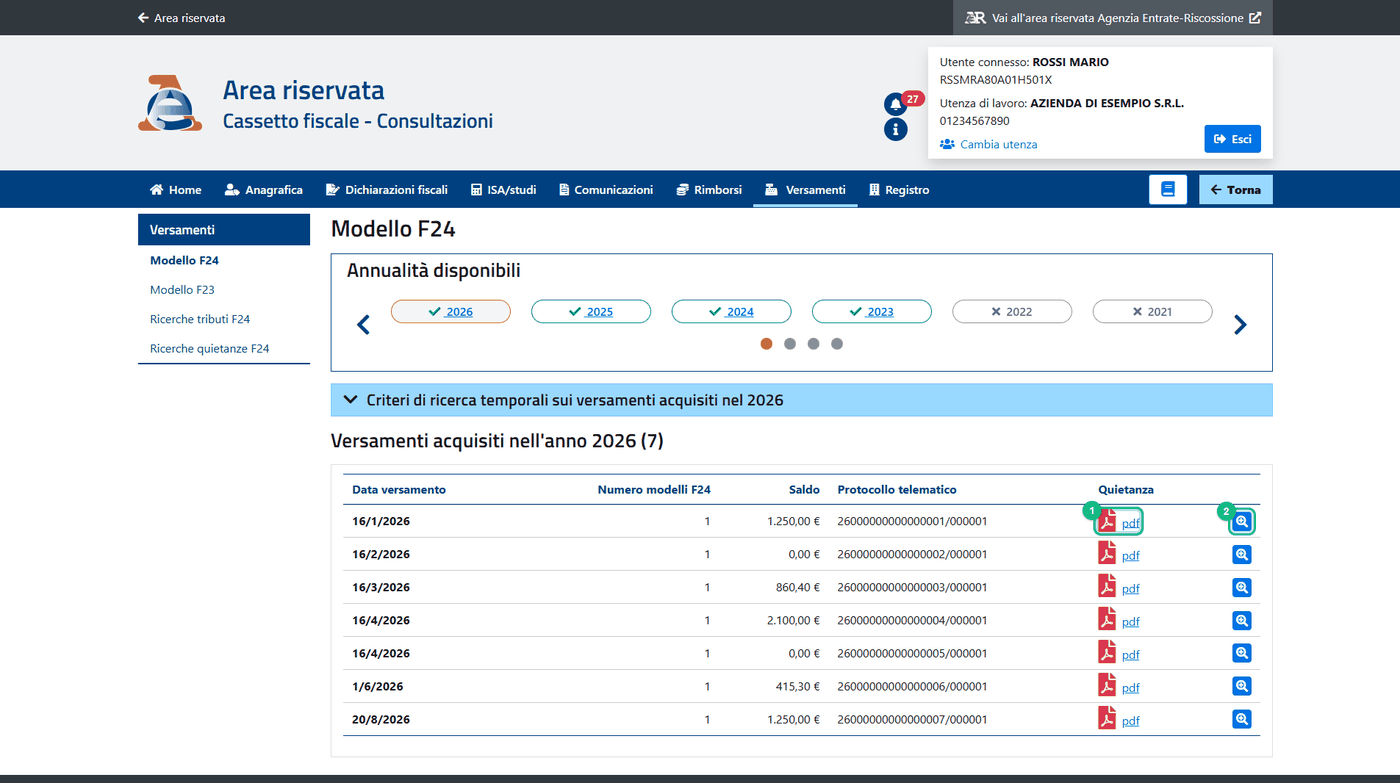Open Modello F23 in the sidebar
1400x783 pixels.
(x=182, y=290)
